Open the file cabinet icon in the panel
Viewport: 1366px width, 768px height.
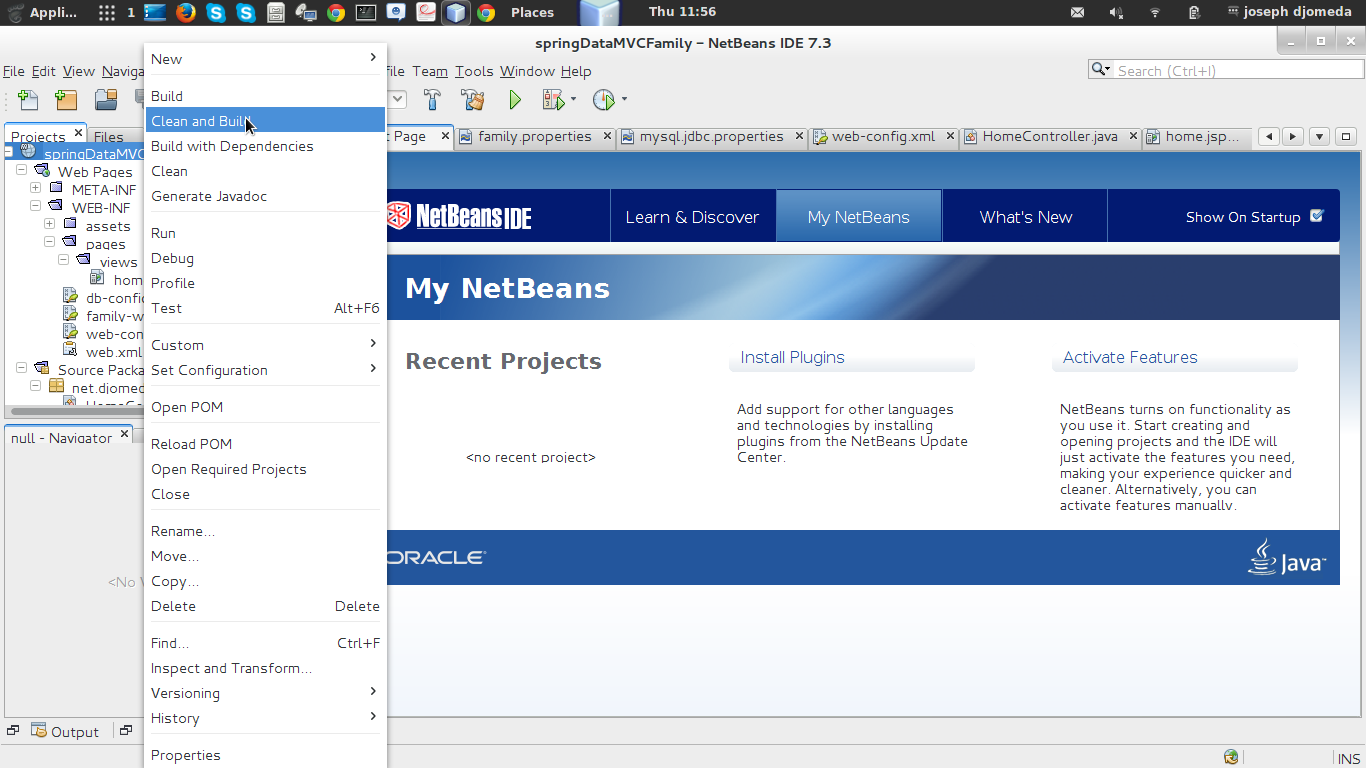point(276,13)
